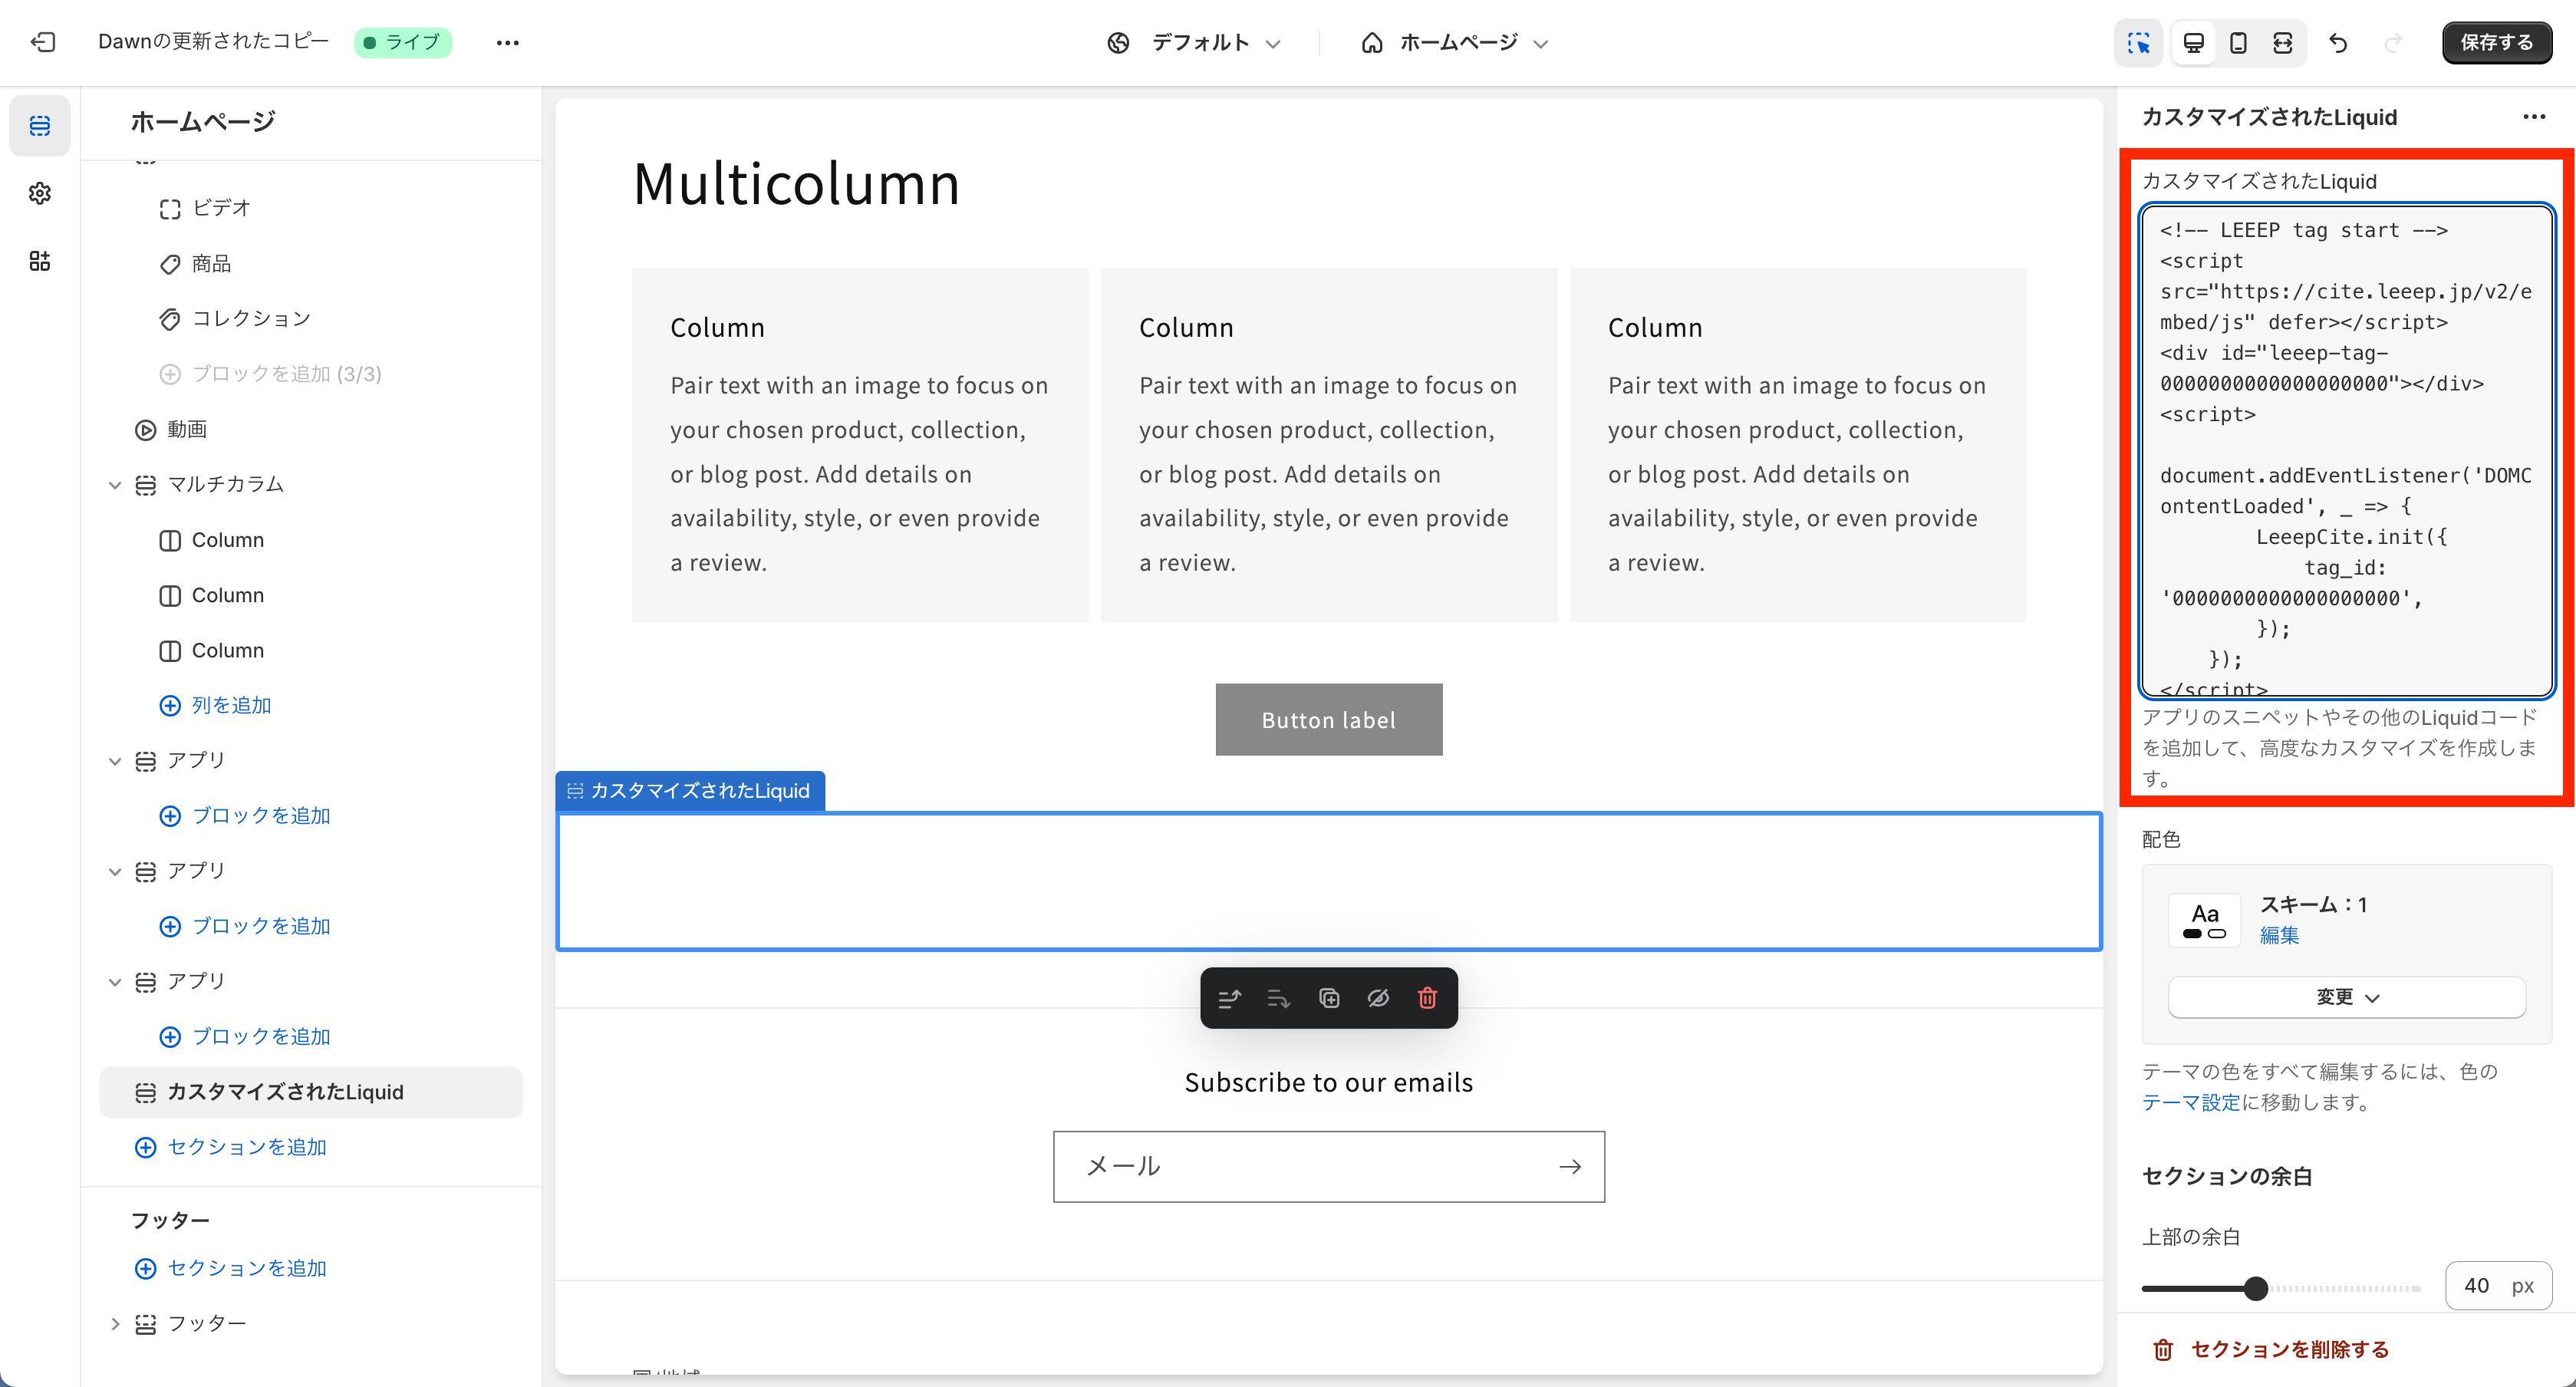Click the red trash icon in floating toolbar

pyautogui.click(x=1427, y=998)
